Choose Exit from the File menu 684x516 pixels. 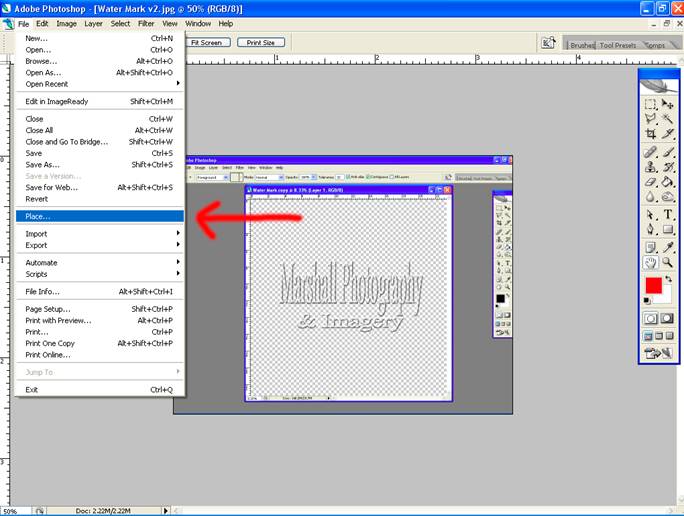[x=99, y=390]
